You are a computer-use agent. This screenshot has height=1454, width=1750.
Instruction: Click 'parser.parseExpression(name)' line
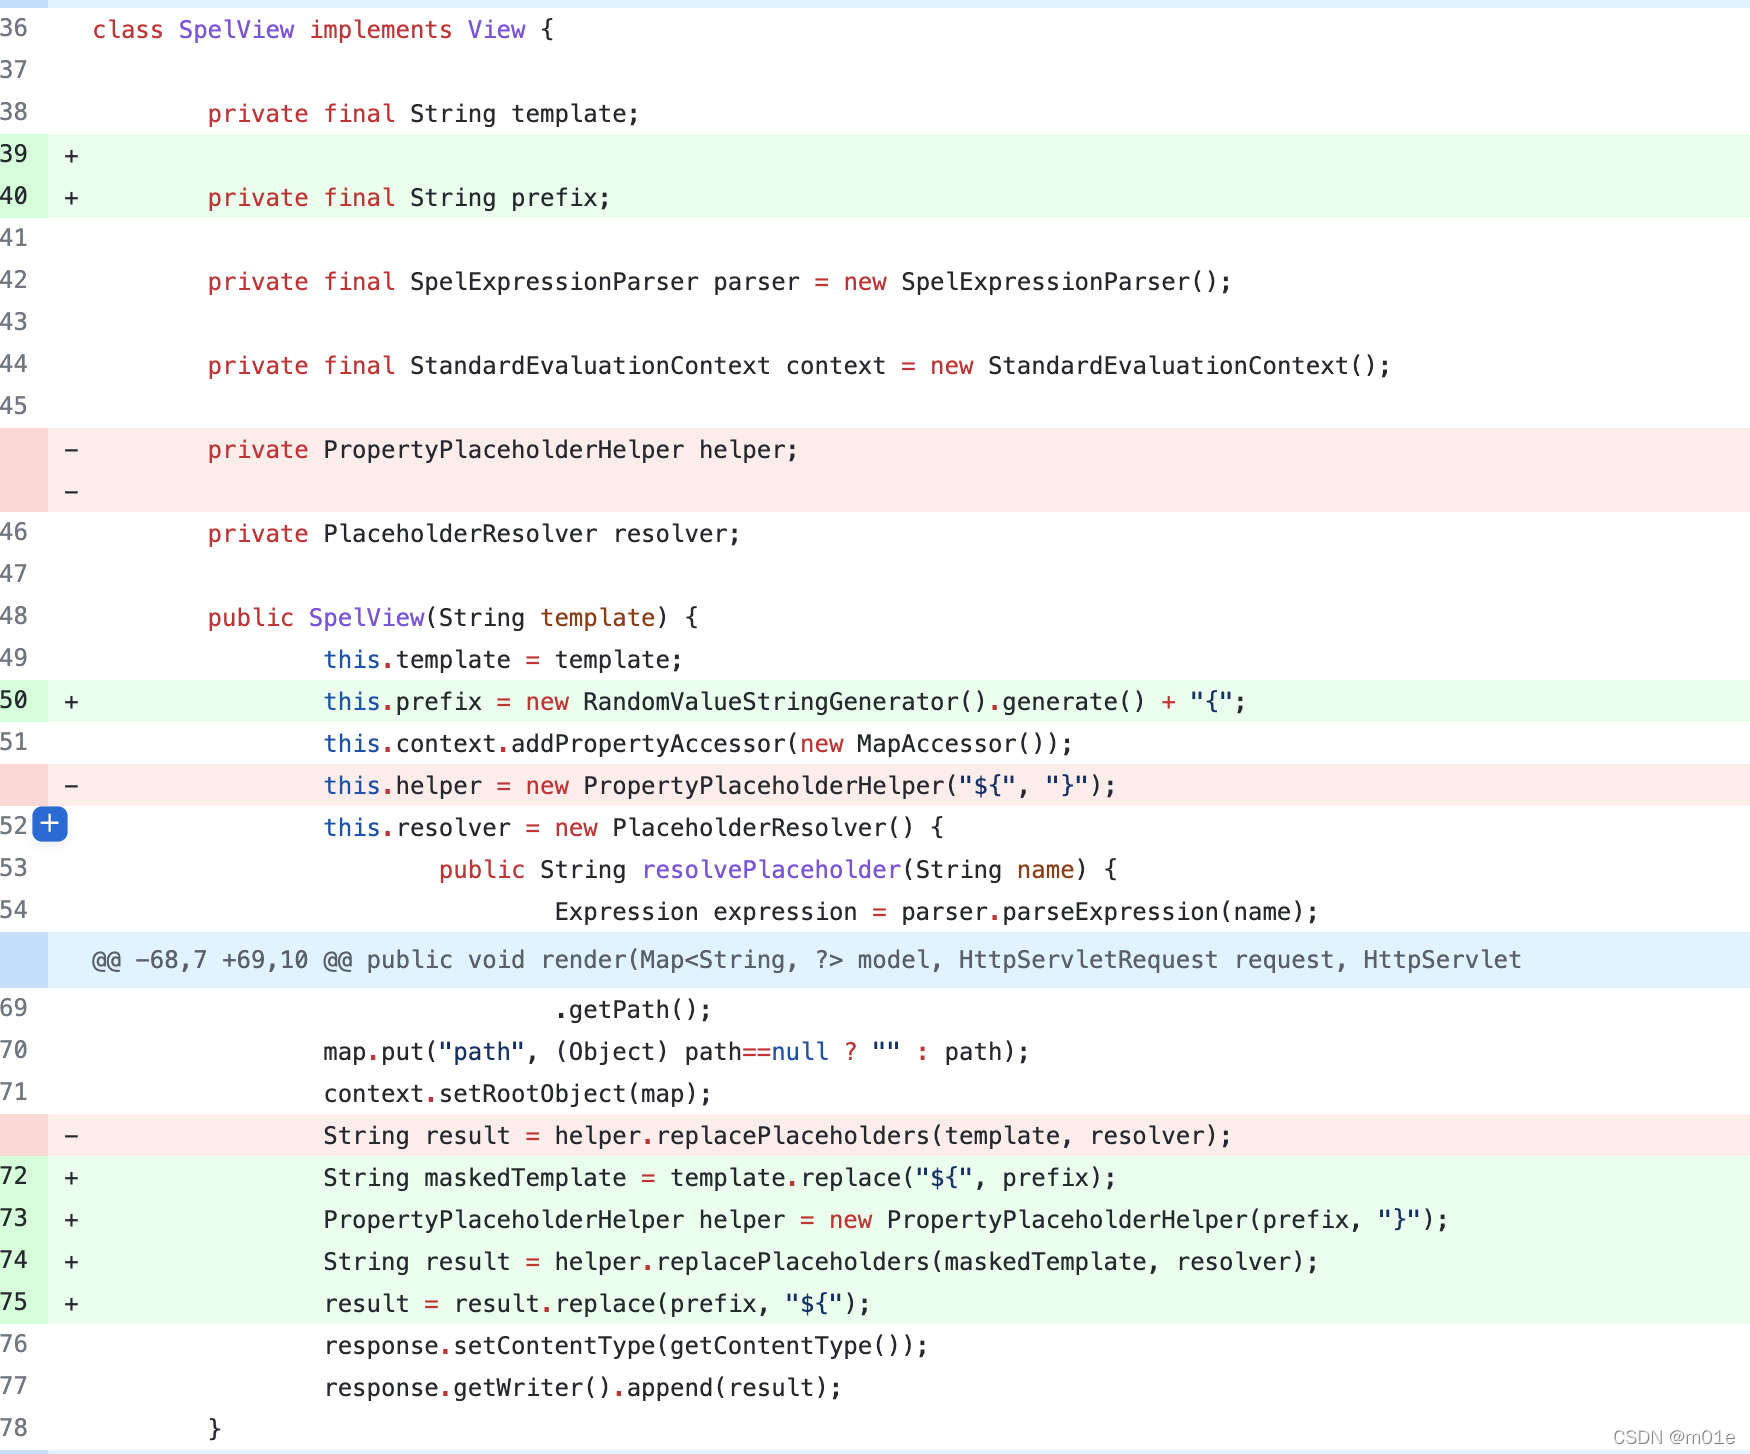click(937, 912)
